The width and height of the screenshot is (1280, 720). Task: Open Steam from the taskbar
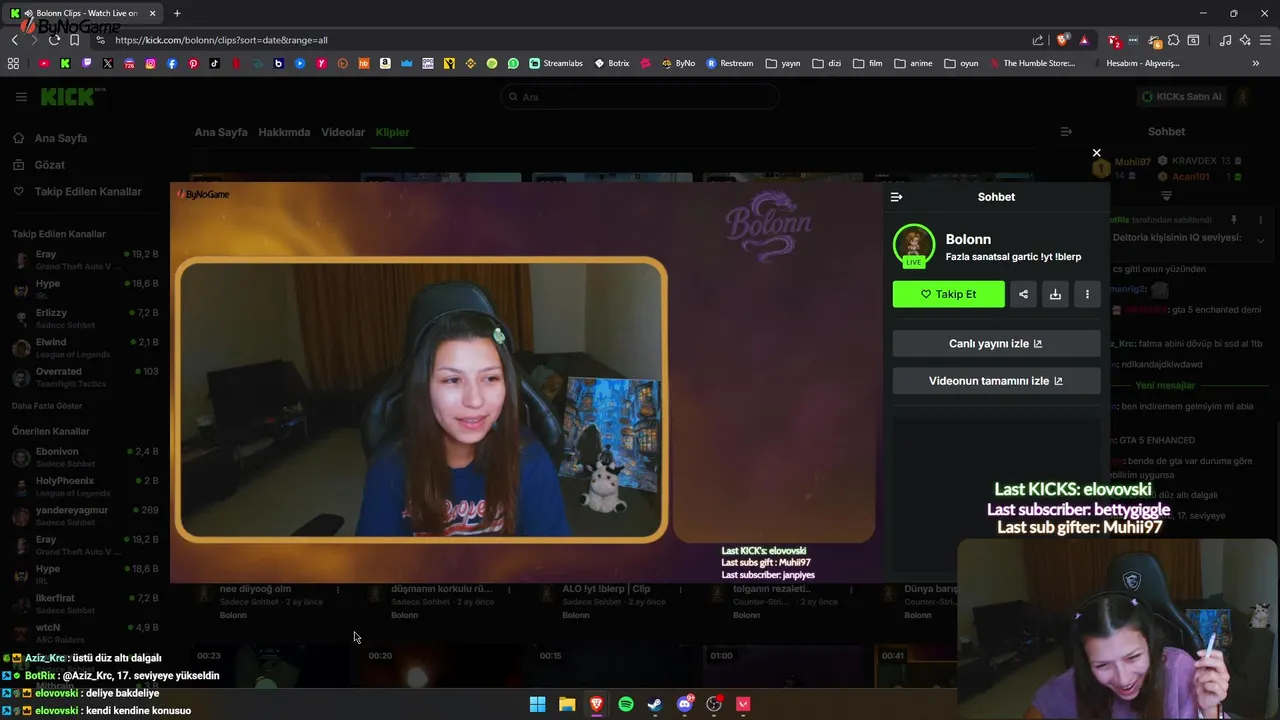(655, 704)
